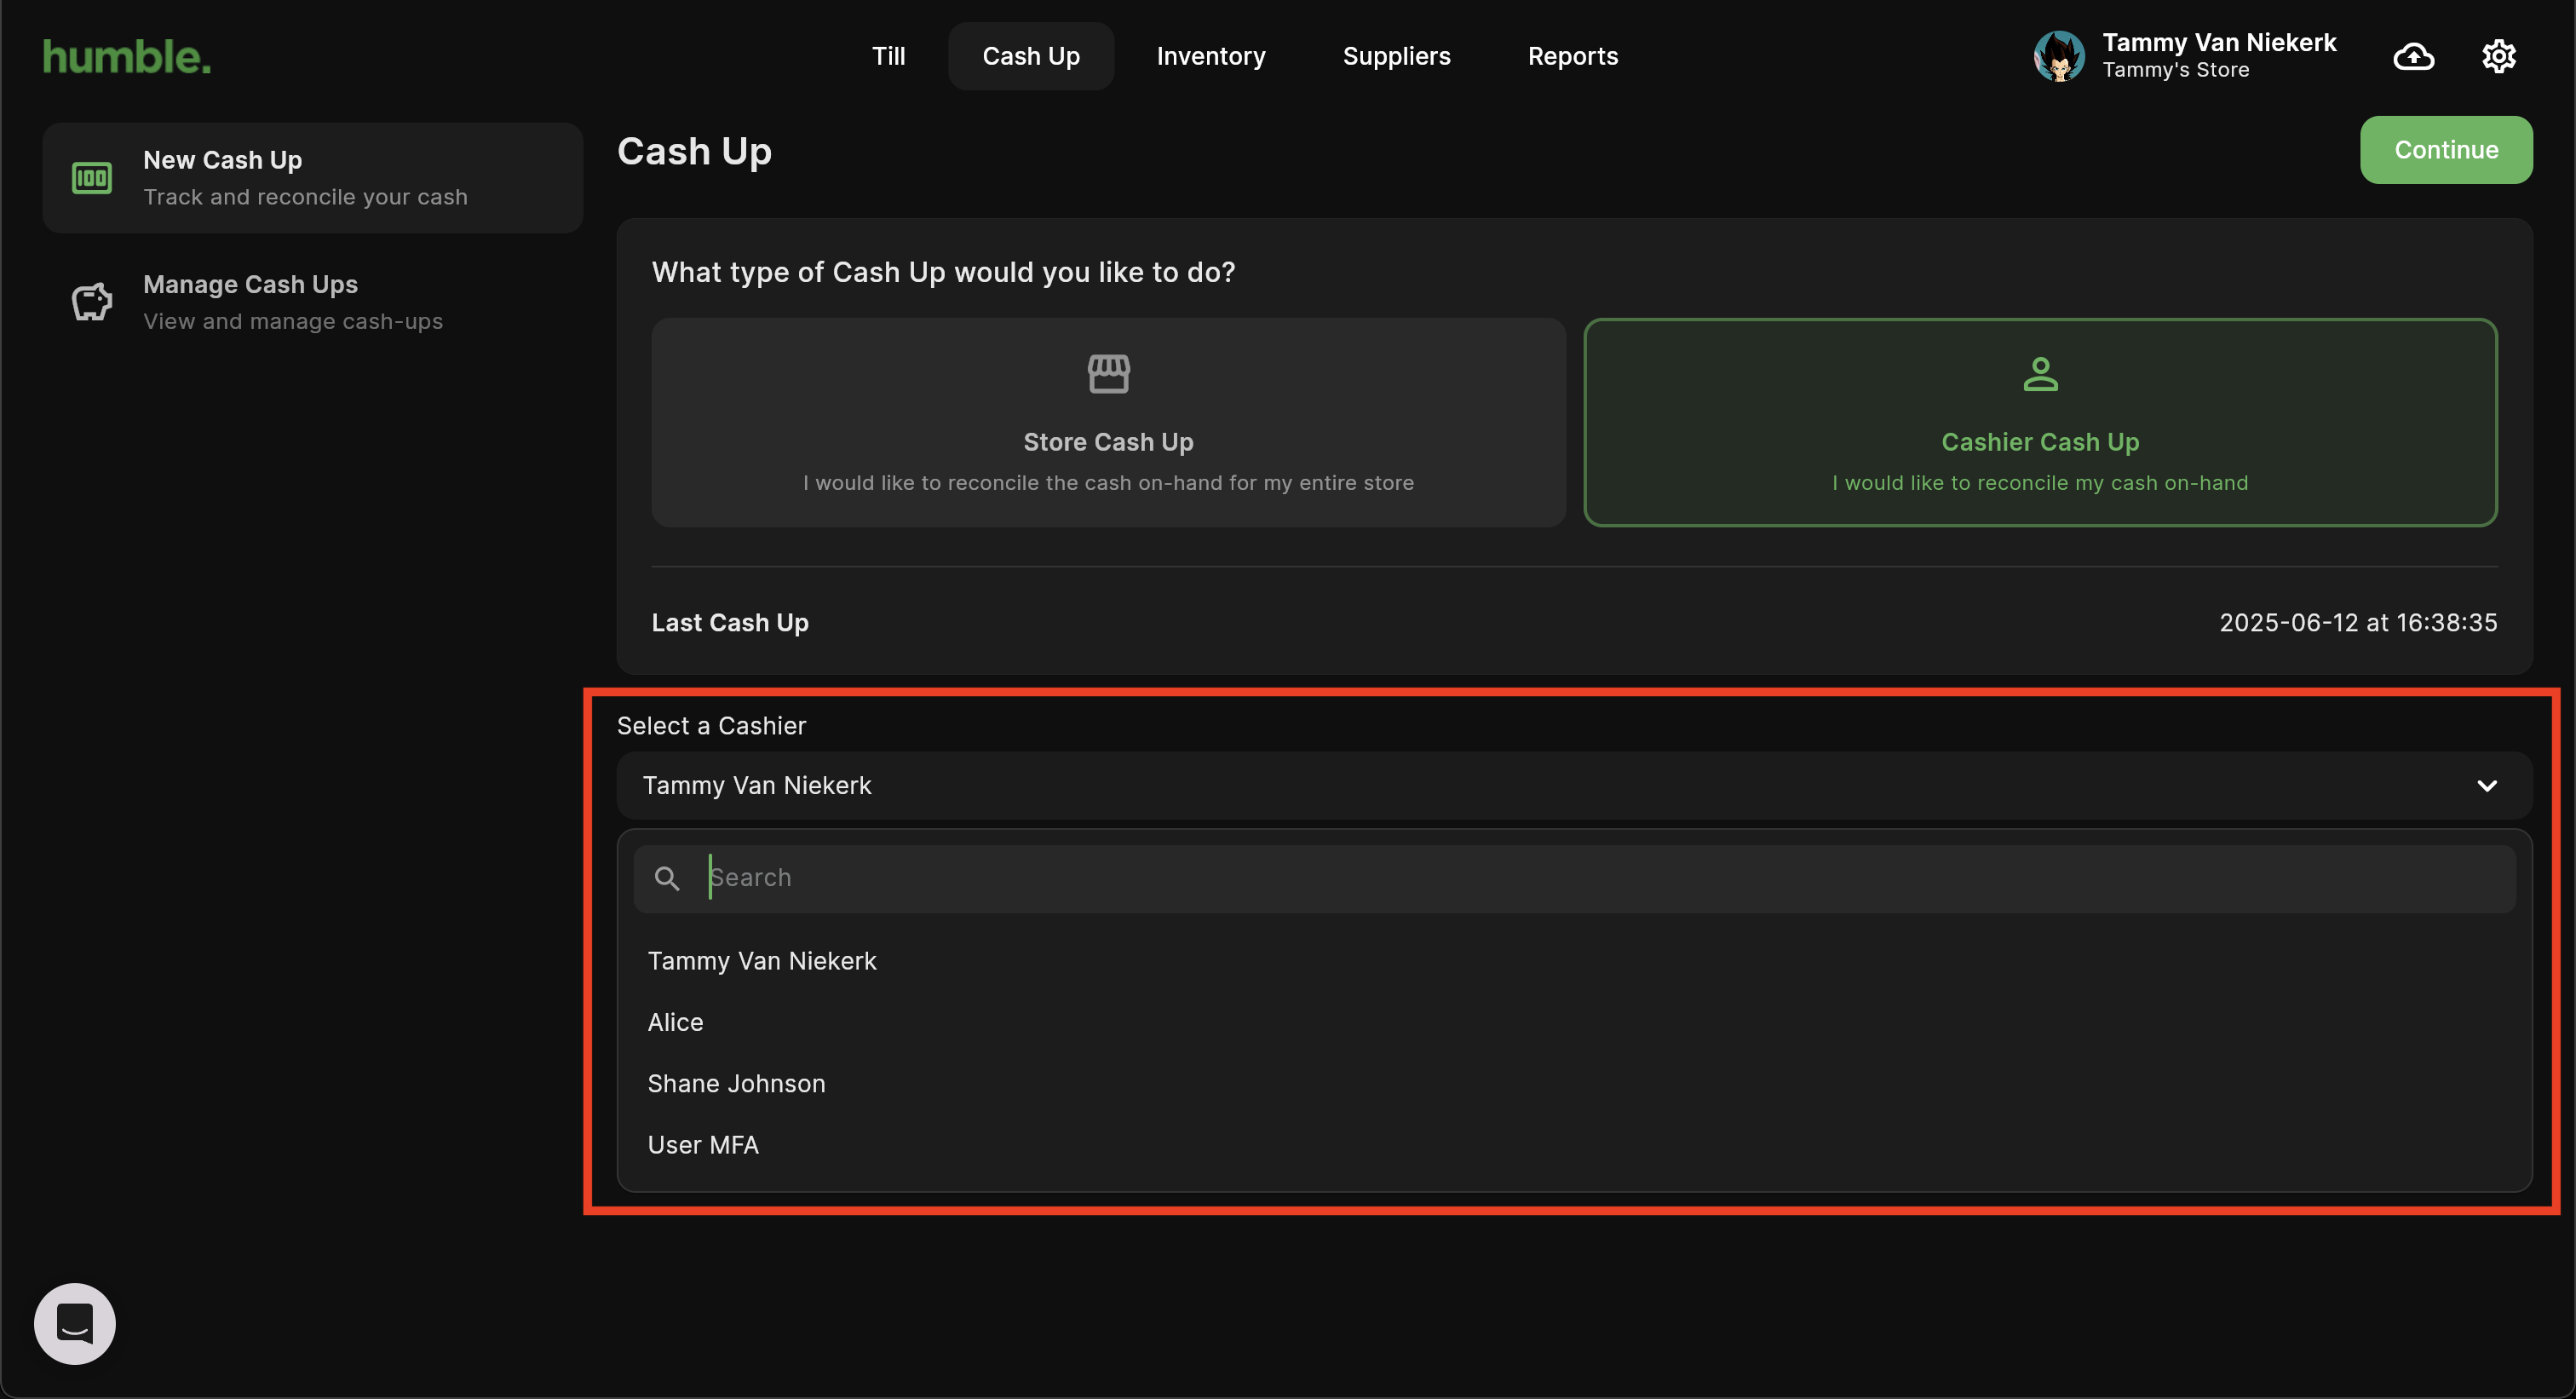Click the humble logo
This screenshot has height=1399, width=2576.
(127, 56)
